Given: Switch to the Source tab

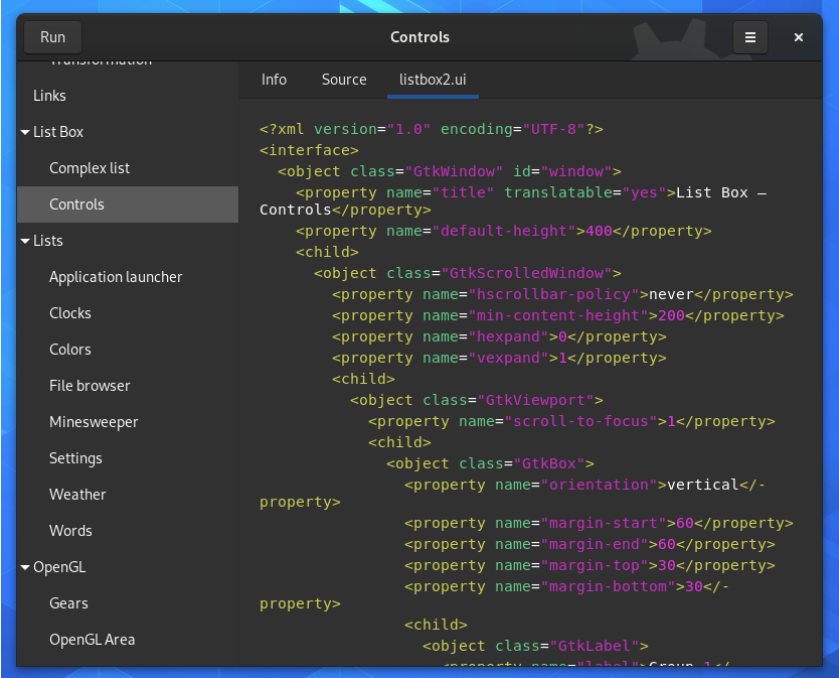Looking at the screenshot, I should [x=344, y=79].
